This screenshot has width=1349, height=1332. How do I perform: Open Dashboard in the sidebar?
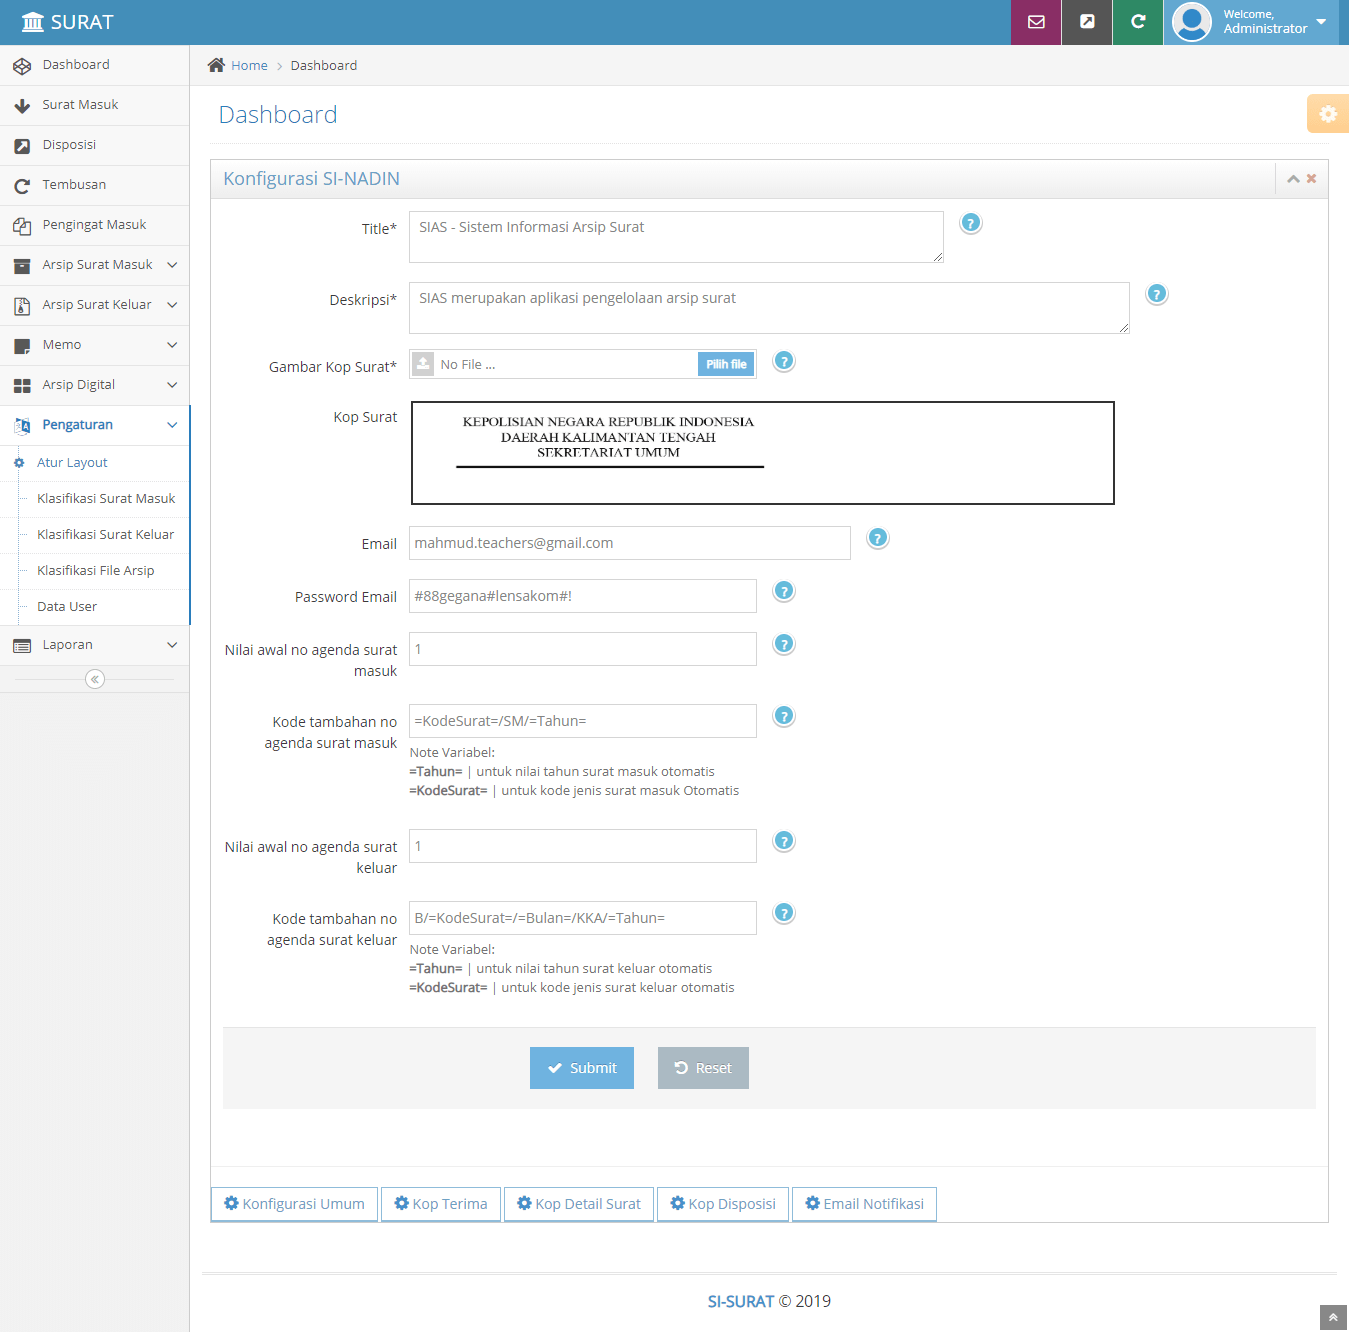click(95, 65)
